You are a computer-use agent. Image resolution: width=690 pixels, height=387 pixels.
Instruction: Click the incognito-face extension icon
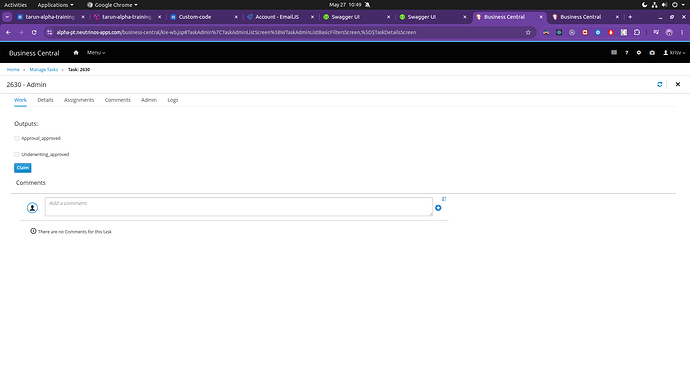[546, 32]
